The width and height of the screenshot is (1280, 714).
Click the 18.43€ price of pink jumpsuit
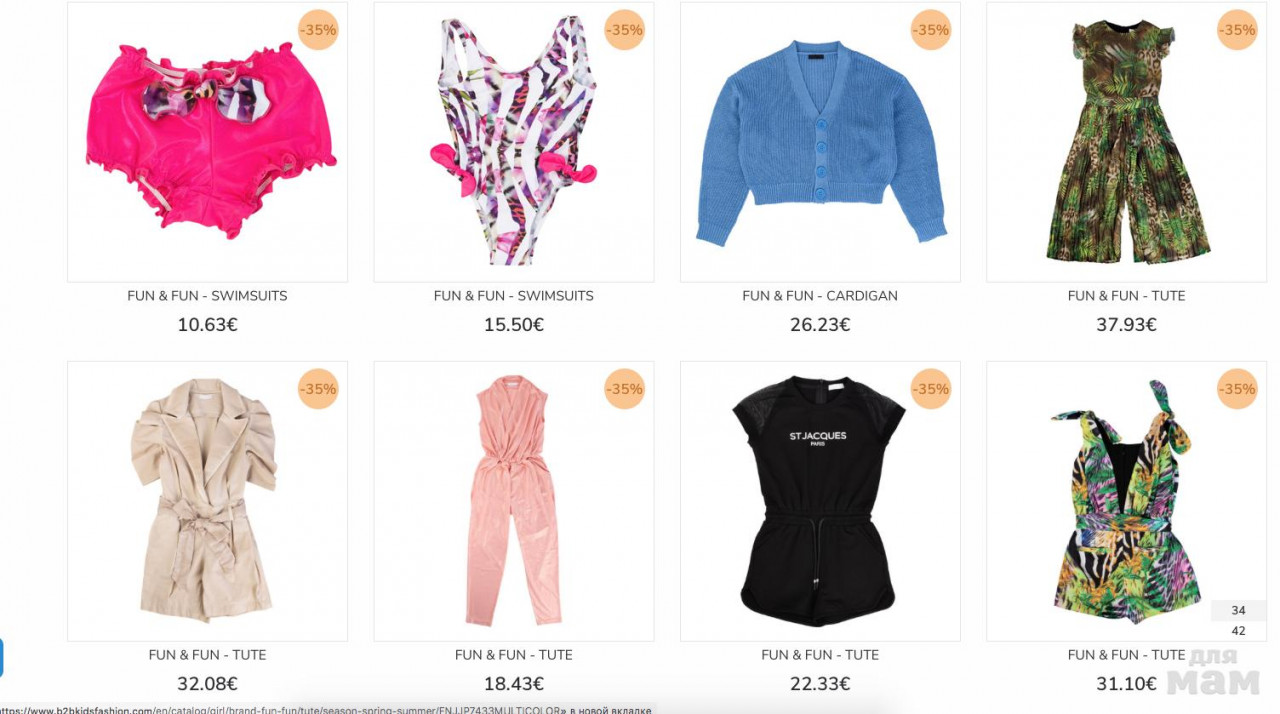(x=514, y=684)
